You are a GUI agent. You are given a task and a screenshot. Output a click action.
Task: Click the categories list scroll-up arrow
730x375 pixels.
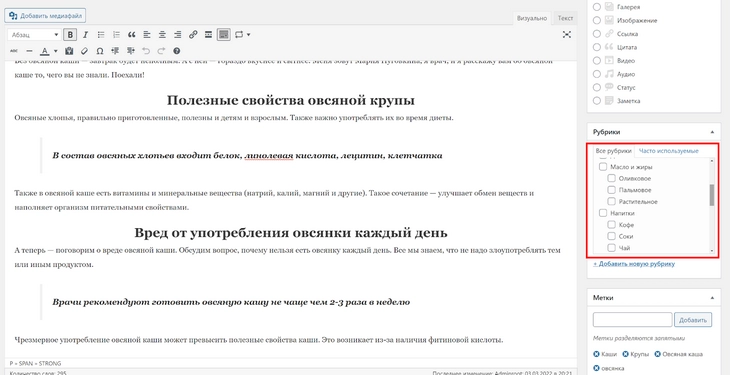tap(711, 161)
